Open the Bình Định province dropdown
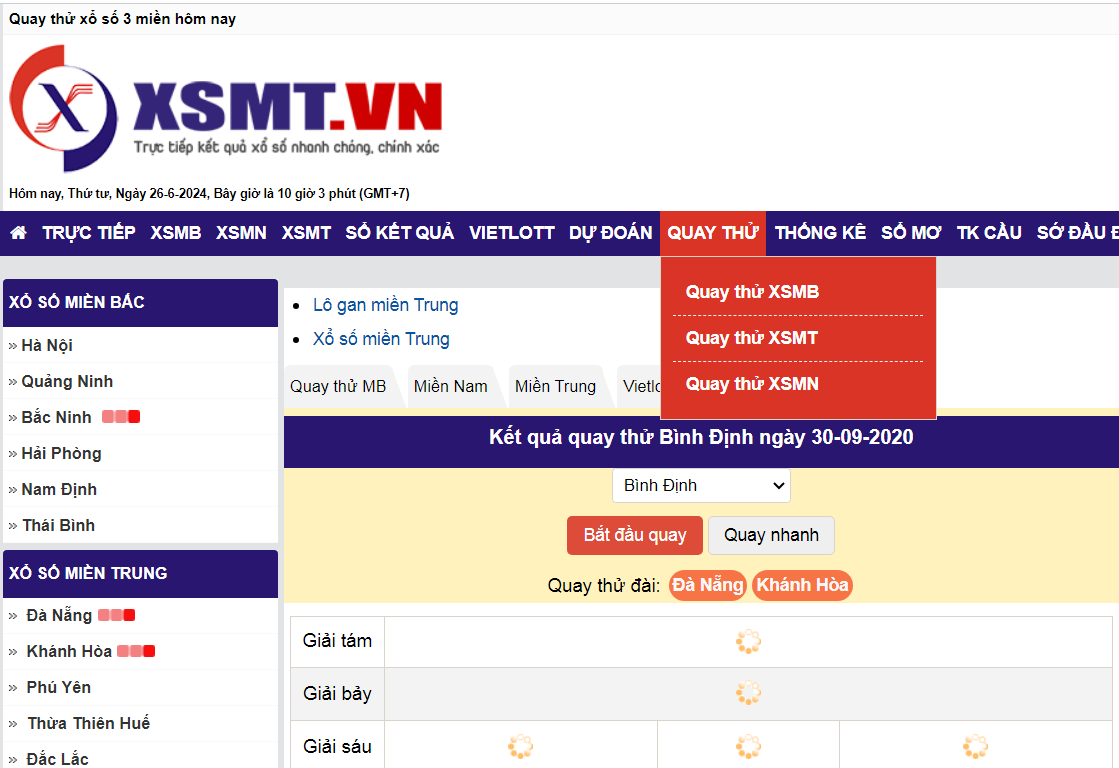This screenshot has height=768, width=1119. click(700, 485)
